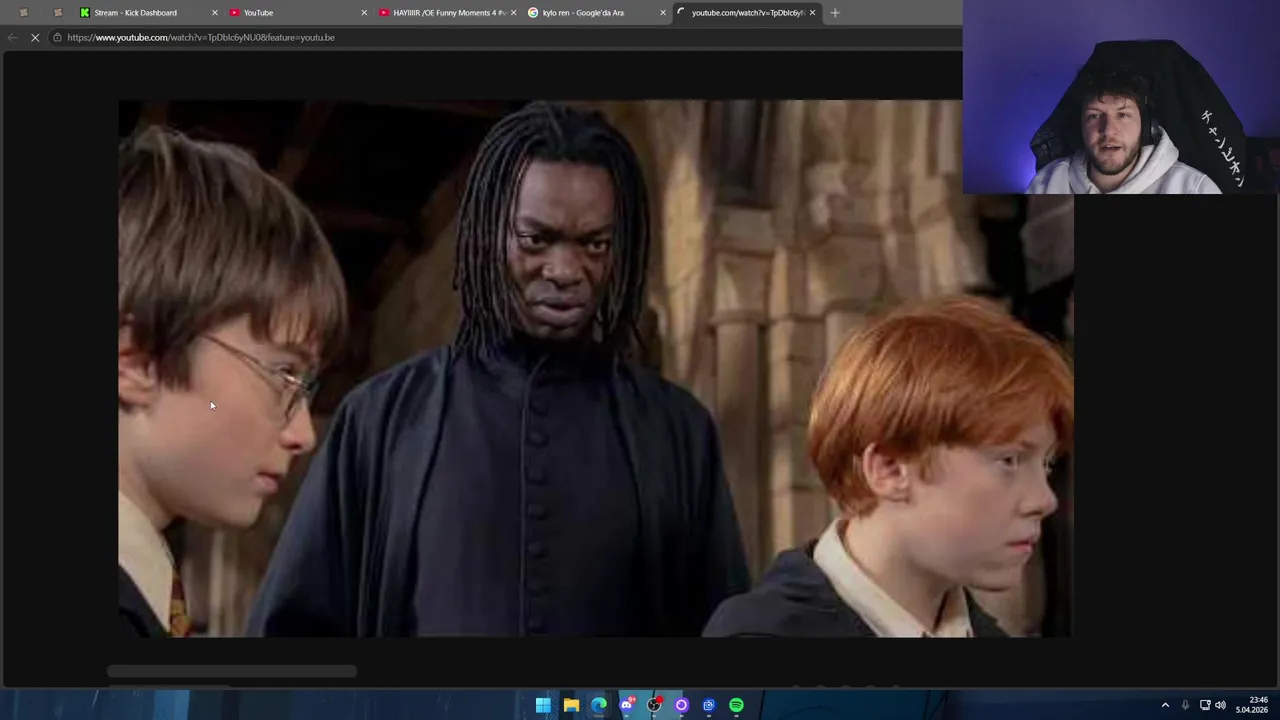The image size is (1280, 720).
Task: Click the YouTube video player area
Action: [595, 368]
